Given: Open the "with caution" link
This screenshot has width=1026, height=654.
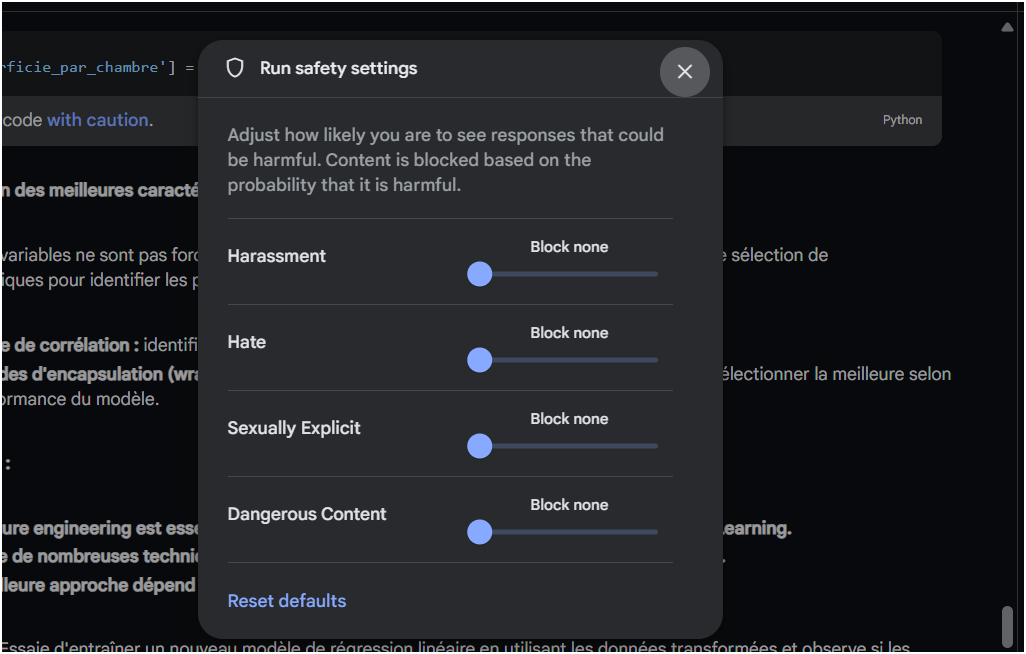Looking at the screenshot, I should click(x=98, y=120).
